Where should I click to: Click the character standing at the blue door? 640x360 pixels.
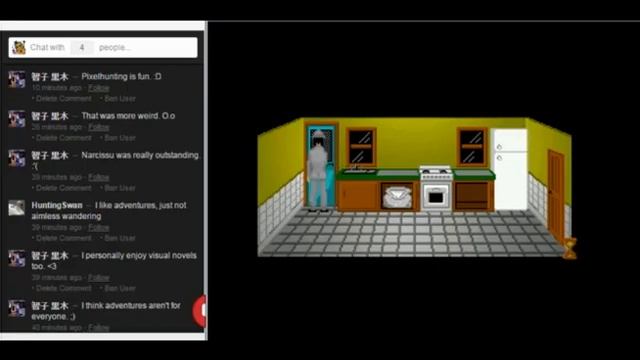[318, 171]
